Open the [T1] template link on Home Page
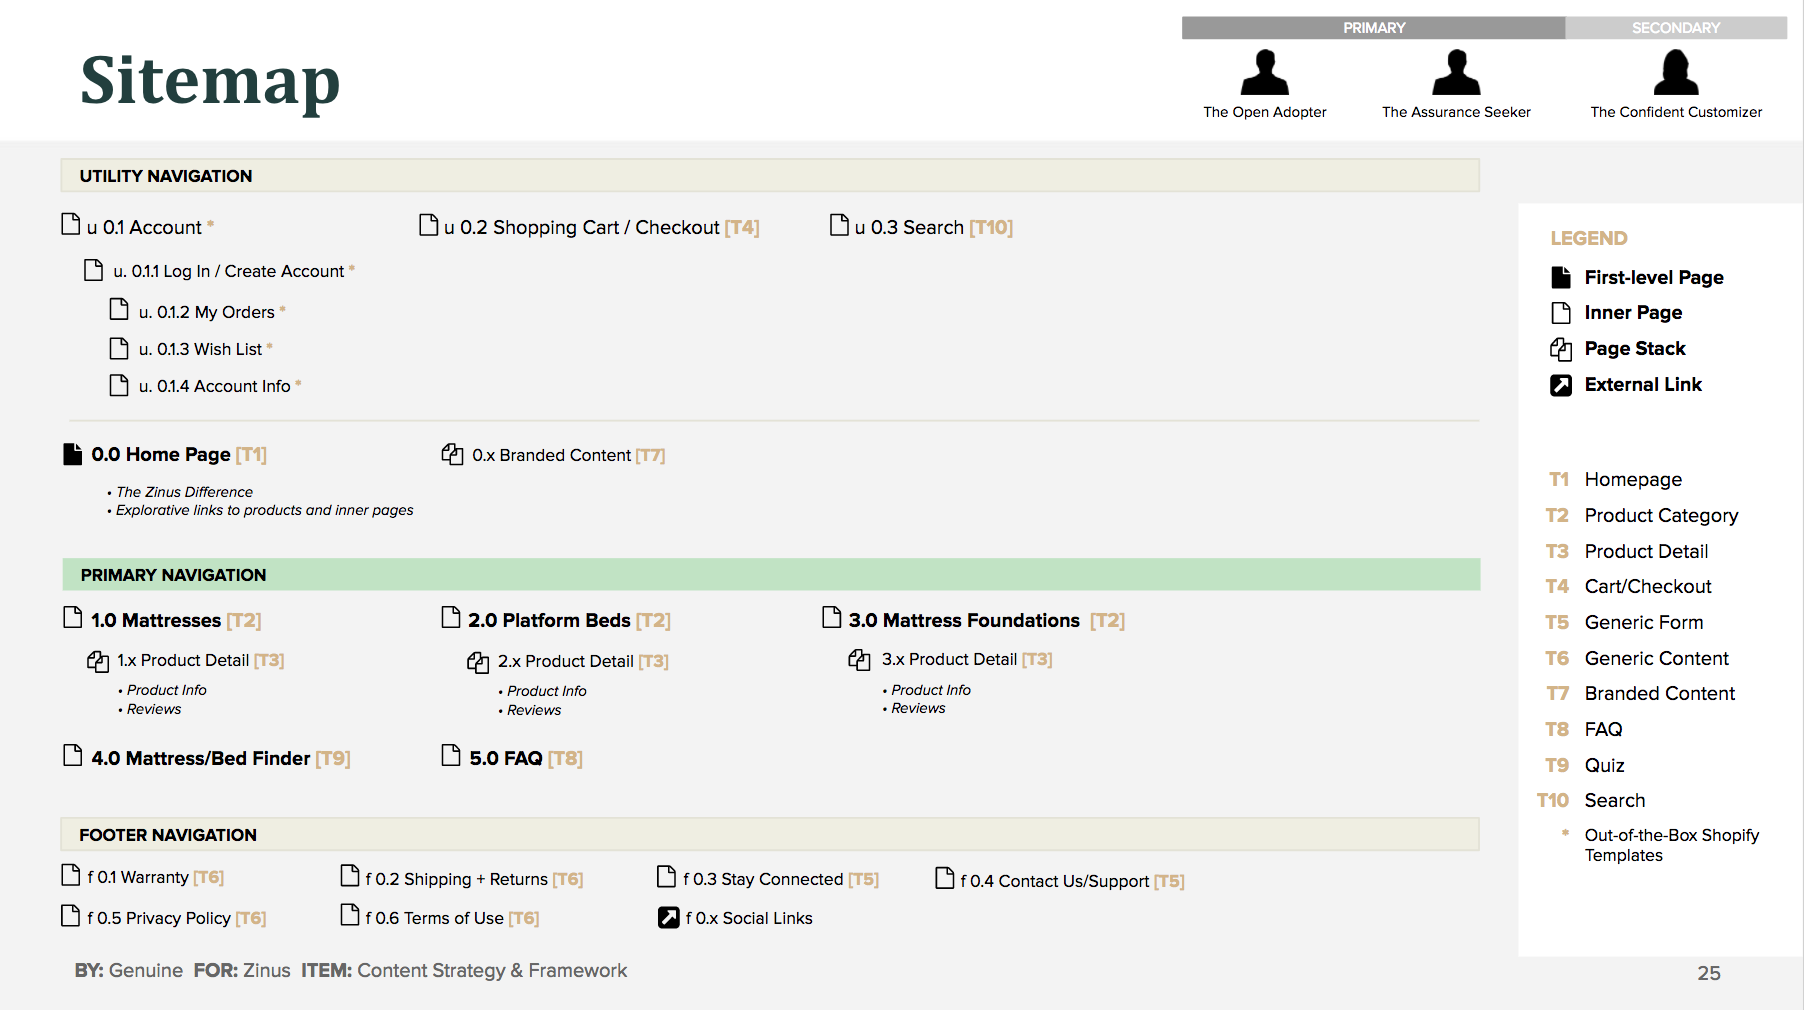Image resolution: width=1804 pixels, height=1010 pixels. pyautogui.click(x=250, y=454)
